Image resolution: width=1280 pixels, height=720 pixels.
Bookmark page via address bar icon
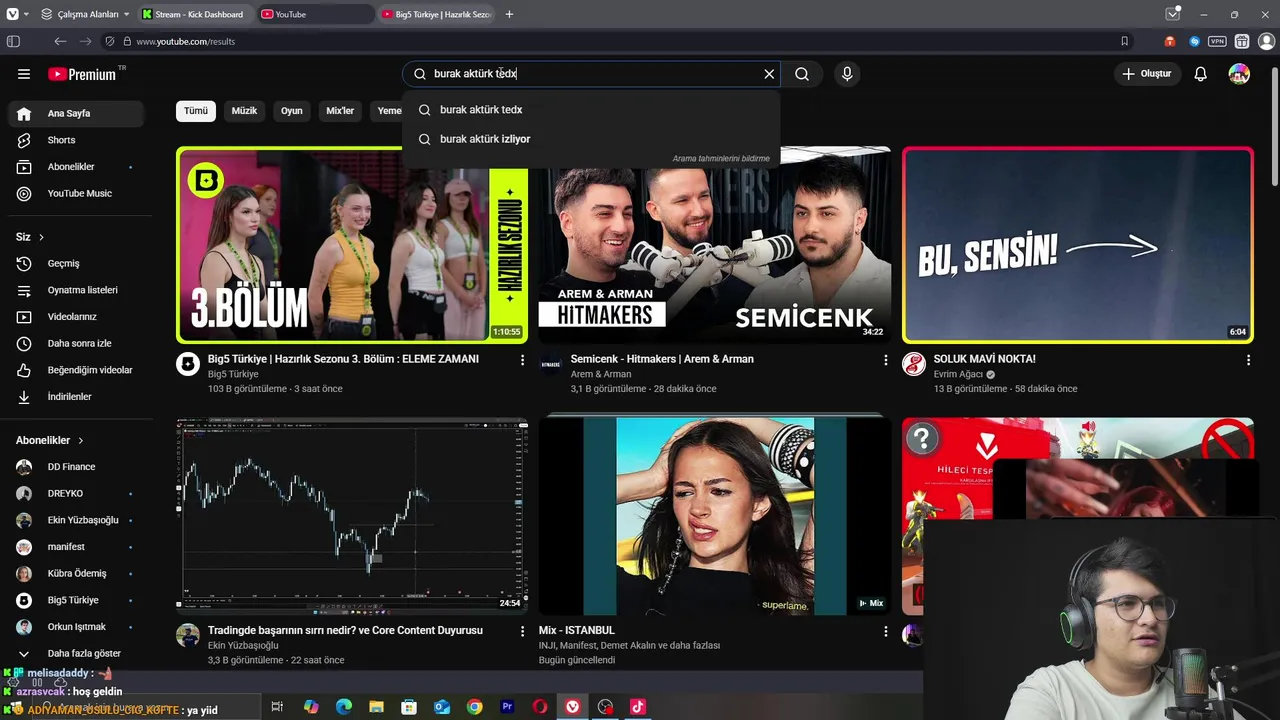coord(1125,42)
